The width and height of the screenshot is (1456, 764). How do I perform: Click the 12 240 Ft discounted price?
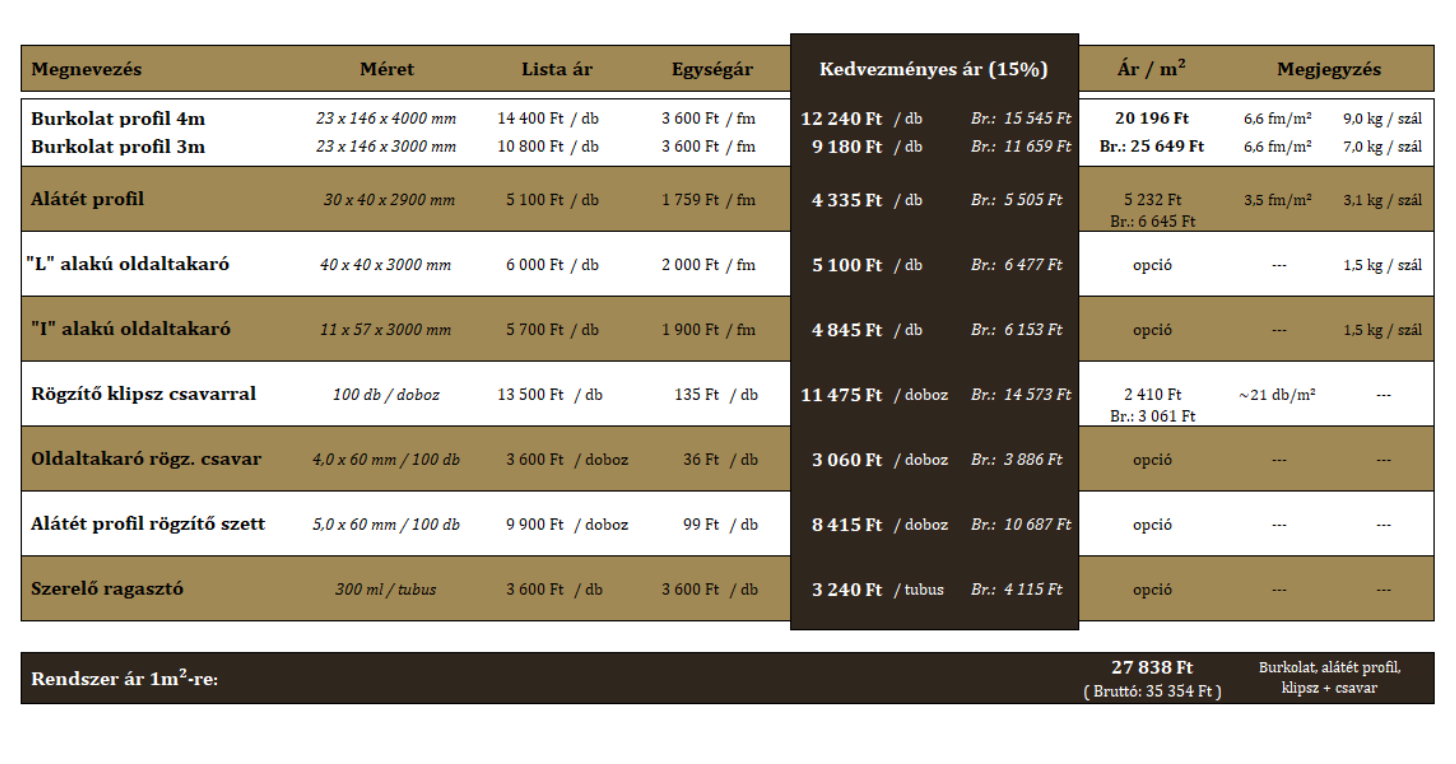841,119
